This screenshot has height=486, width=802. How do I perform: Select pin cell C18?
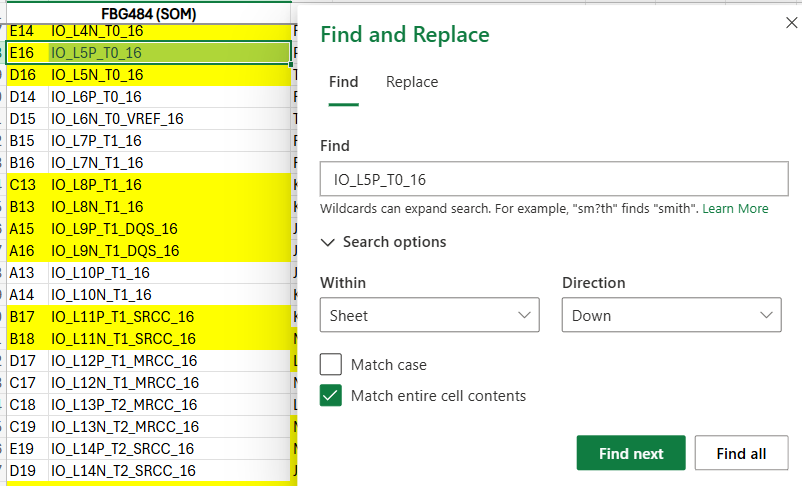click(x=27, y=405)
